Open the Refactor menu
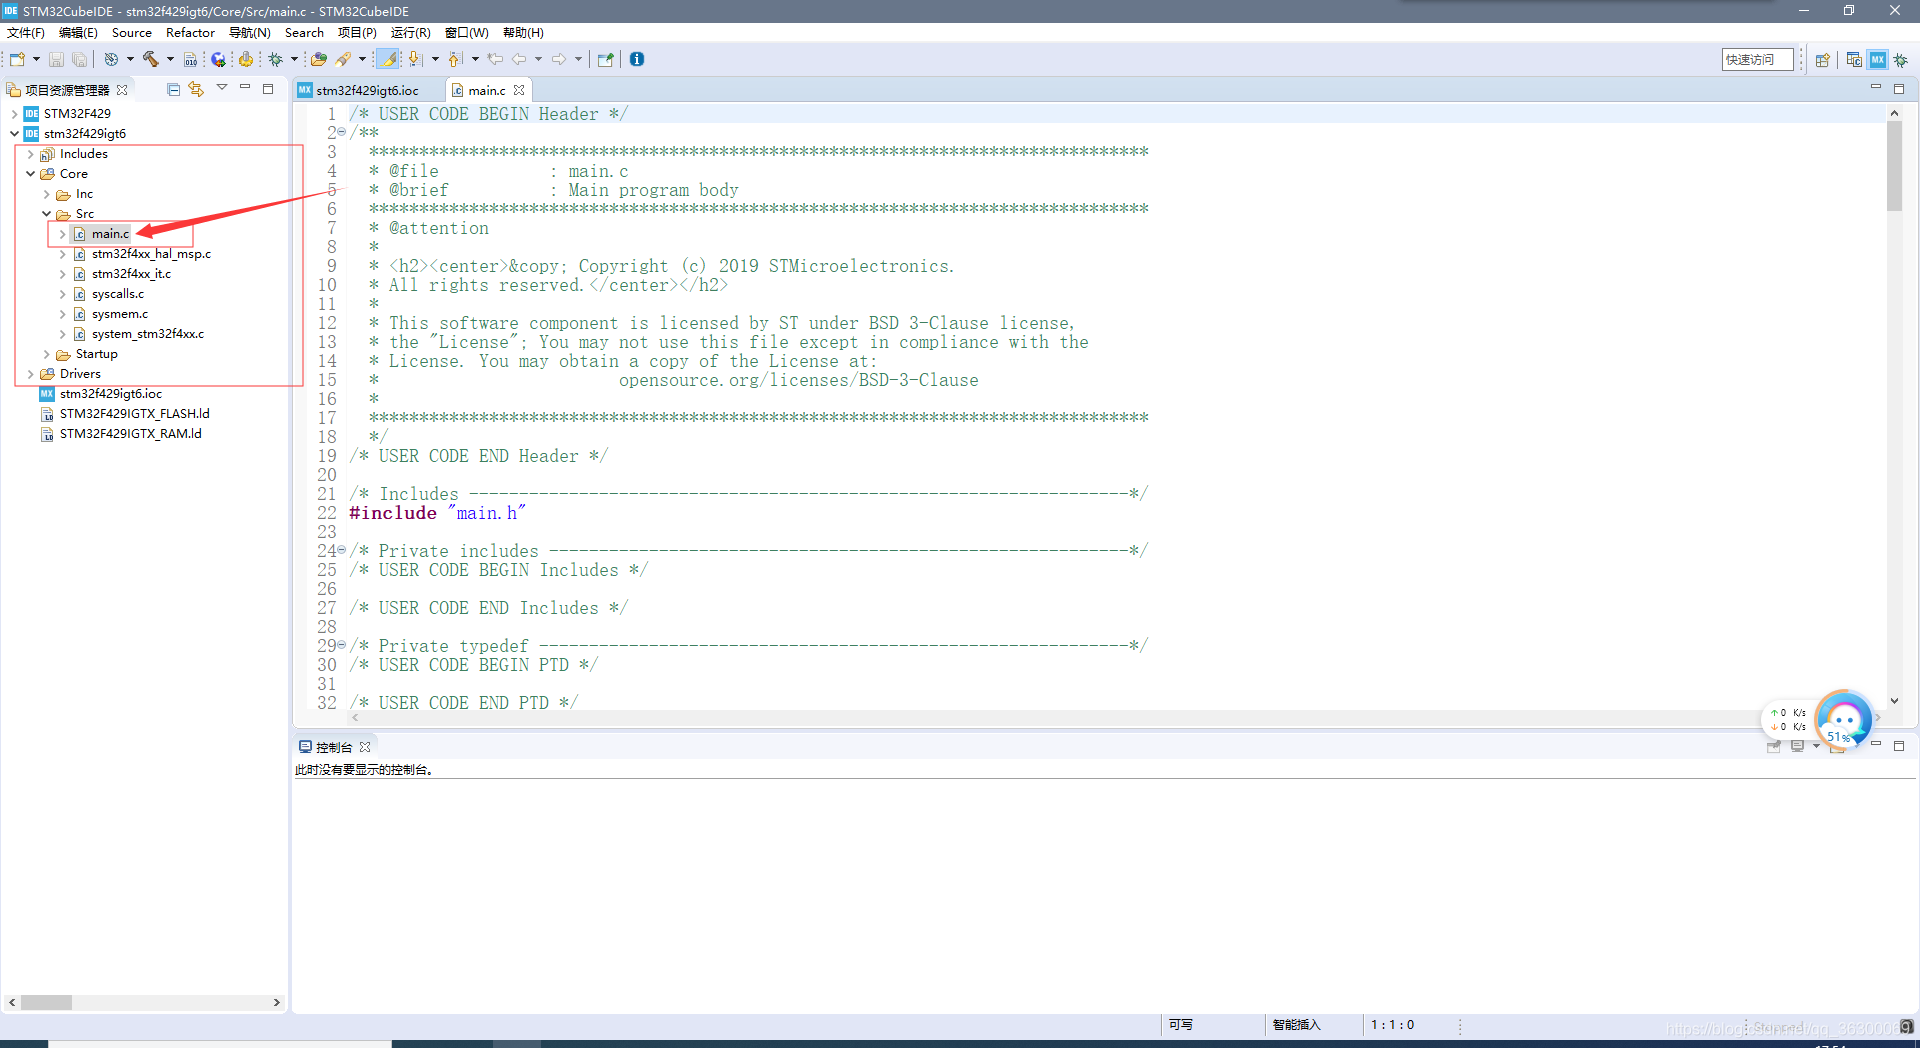 pos(190,33)
